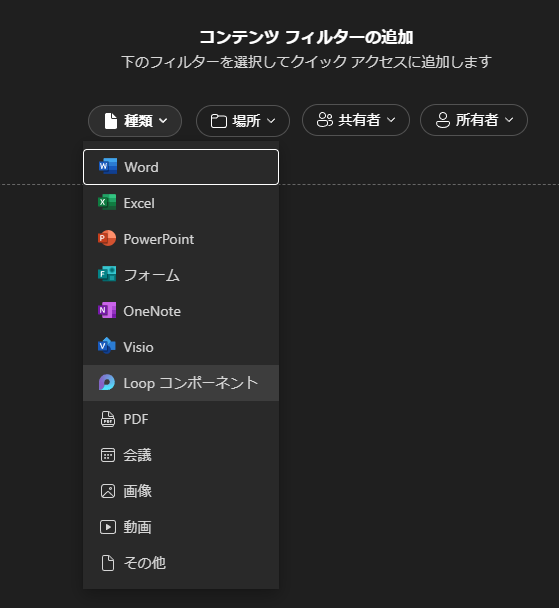Image resolution: width=559 pixels, height=608 pixels.
Task: Expand the 種類 filter dropdown
Action: (x=135, y=121)
